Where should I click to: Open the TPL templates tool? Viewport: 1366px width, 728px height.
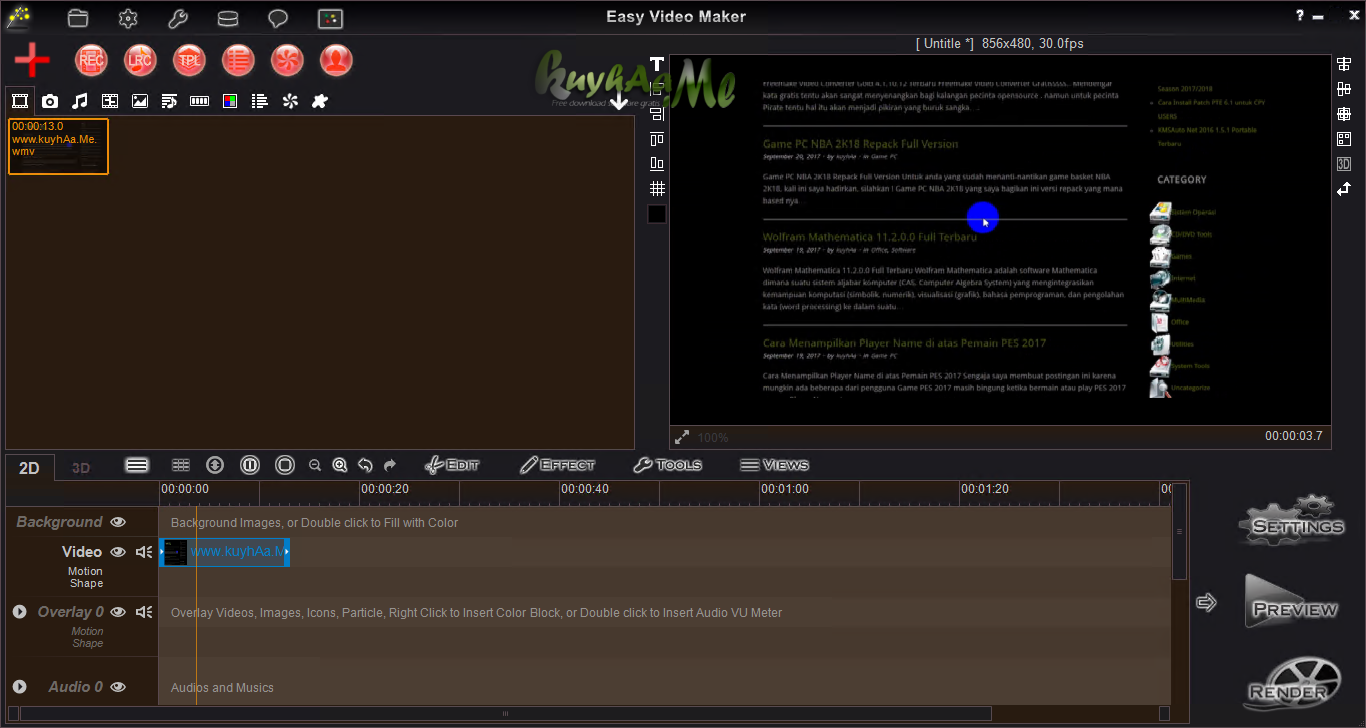pyautogui.click(x=189, y=61)
